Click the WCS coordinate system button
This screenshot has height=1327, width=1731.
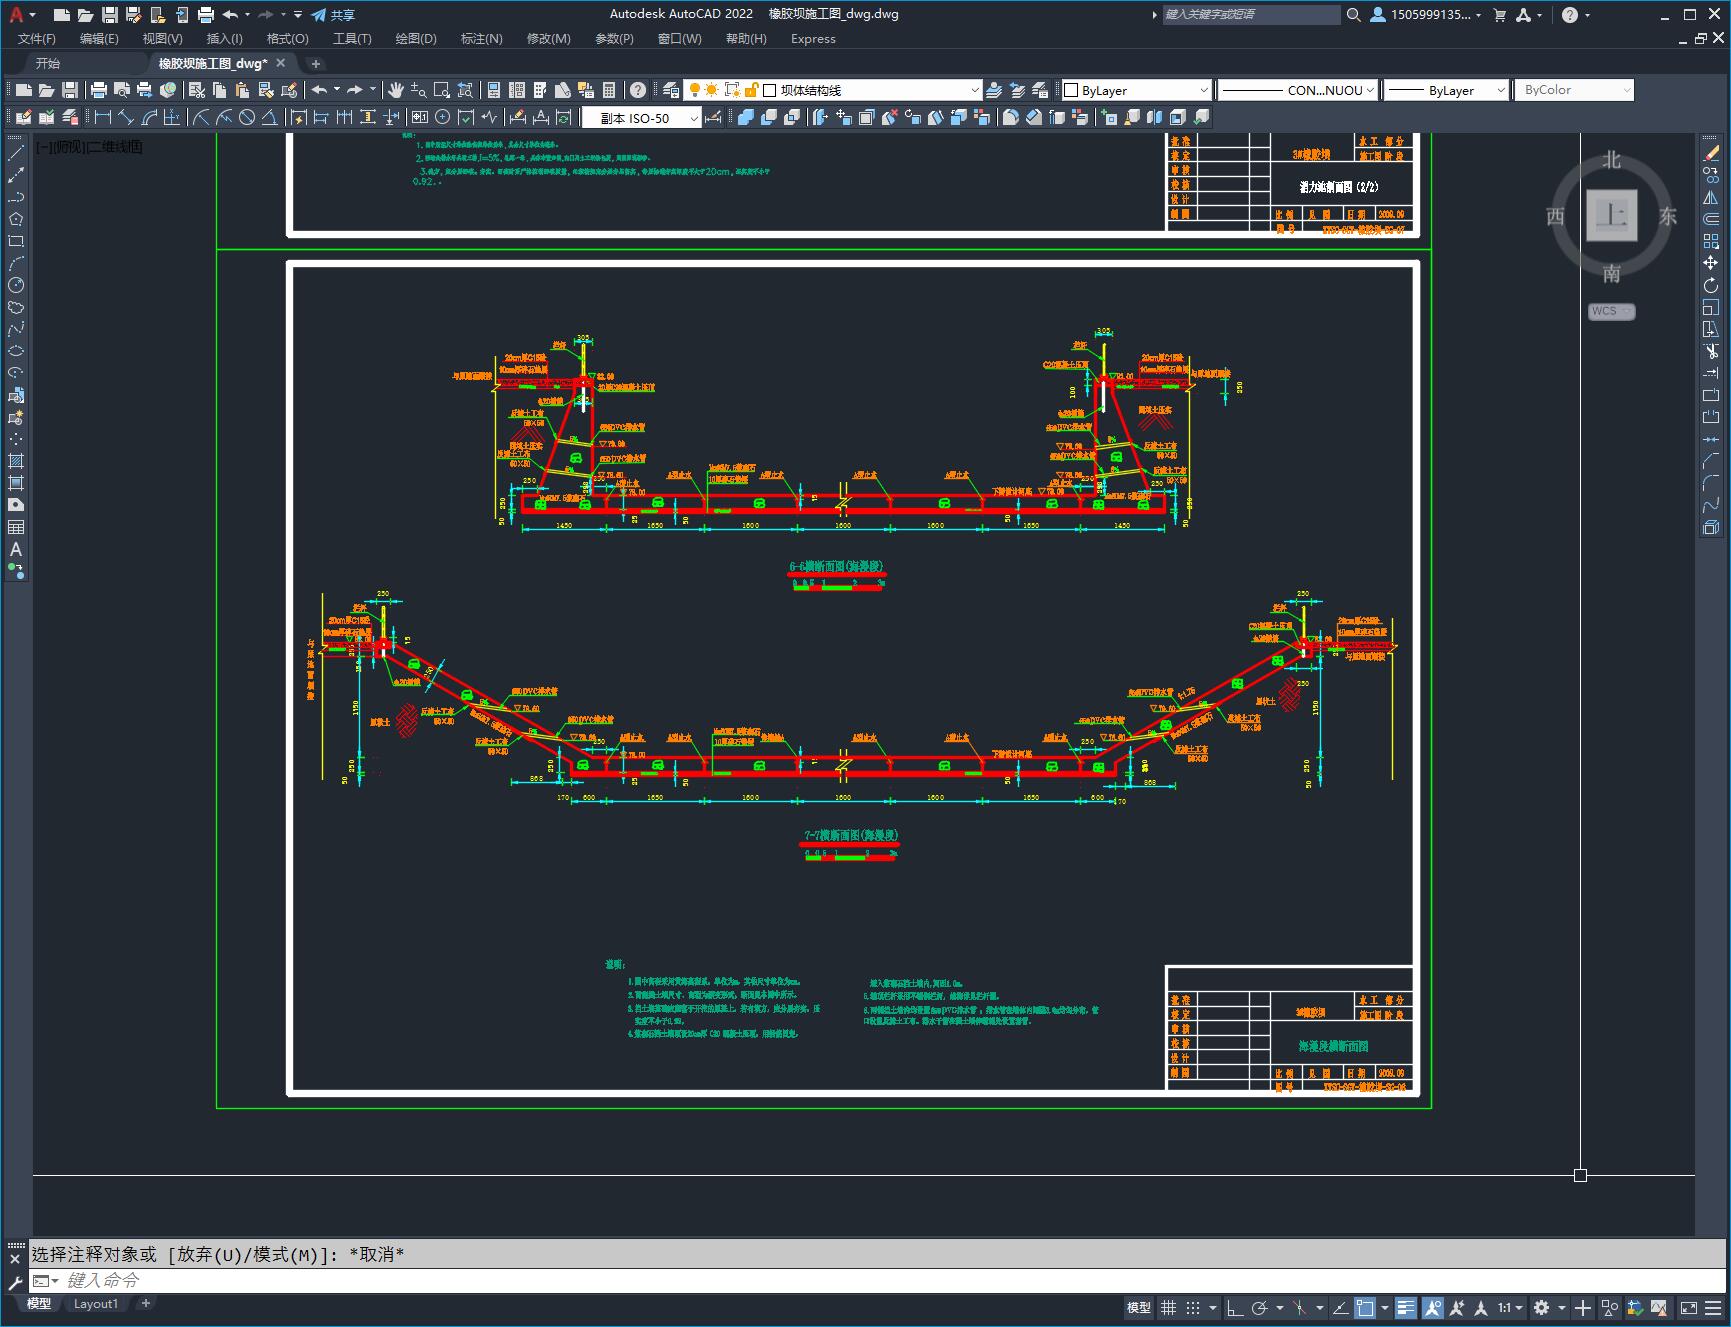[x=1611, y=311]
